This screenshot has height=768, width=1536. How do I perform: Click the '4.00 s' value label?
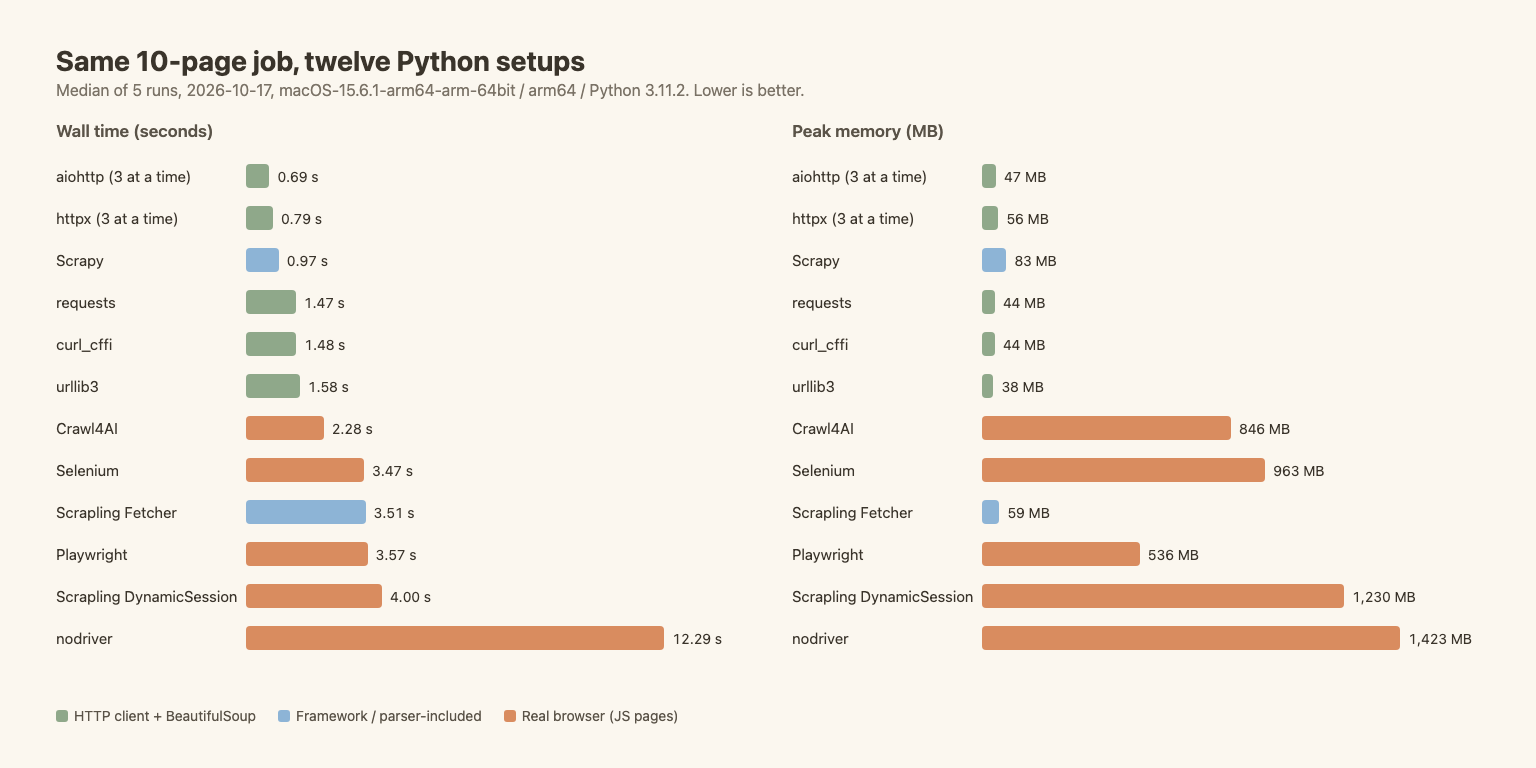tap(411, 596)
